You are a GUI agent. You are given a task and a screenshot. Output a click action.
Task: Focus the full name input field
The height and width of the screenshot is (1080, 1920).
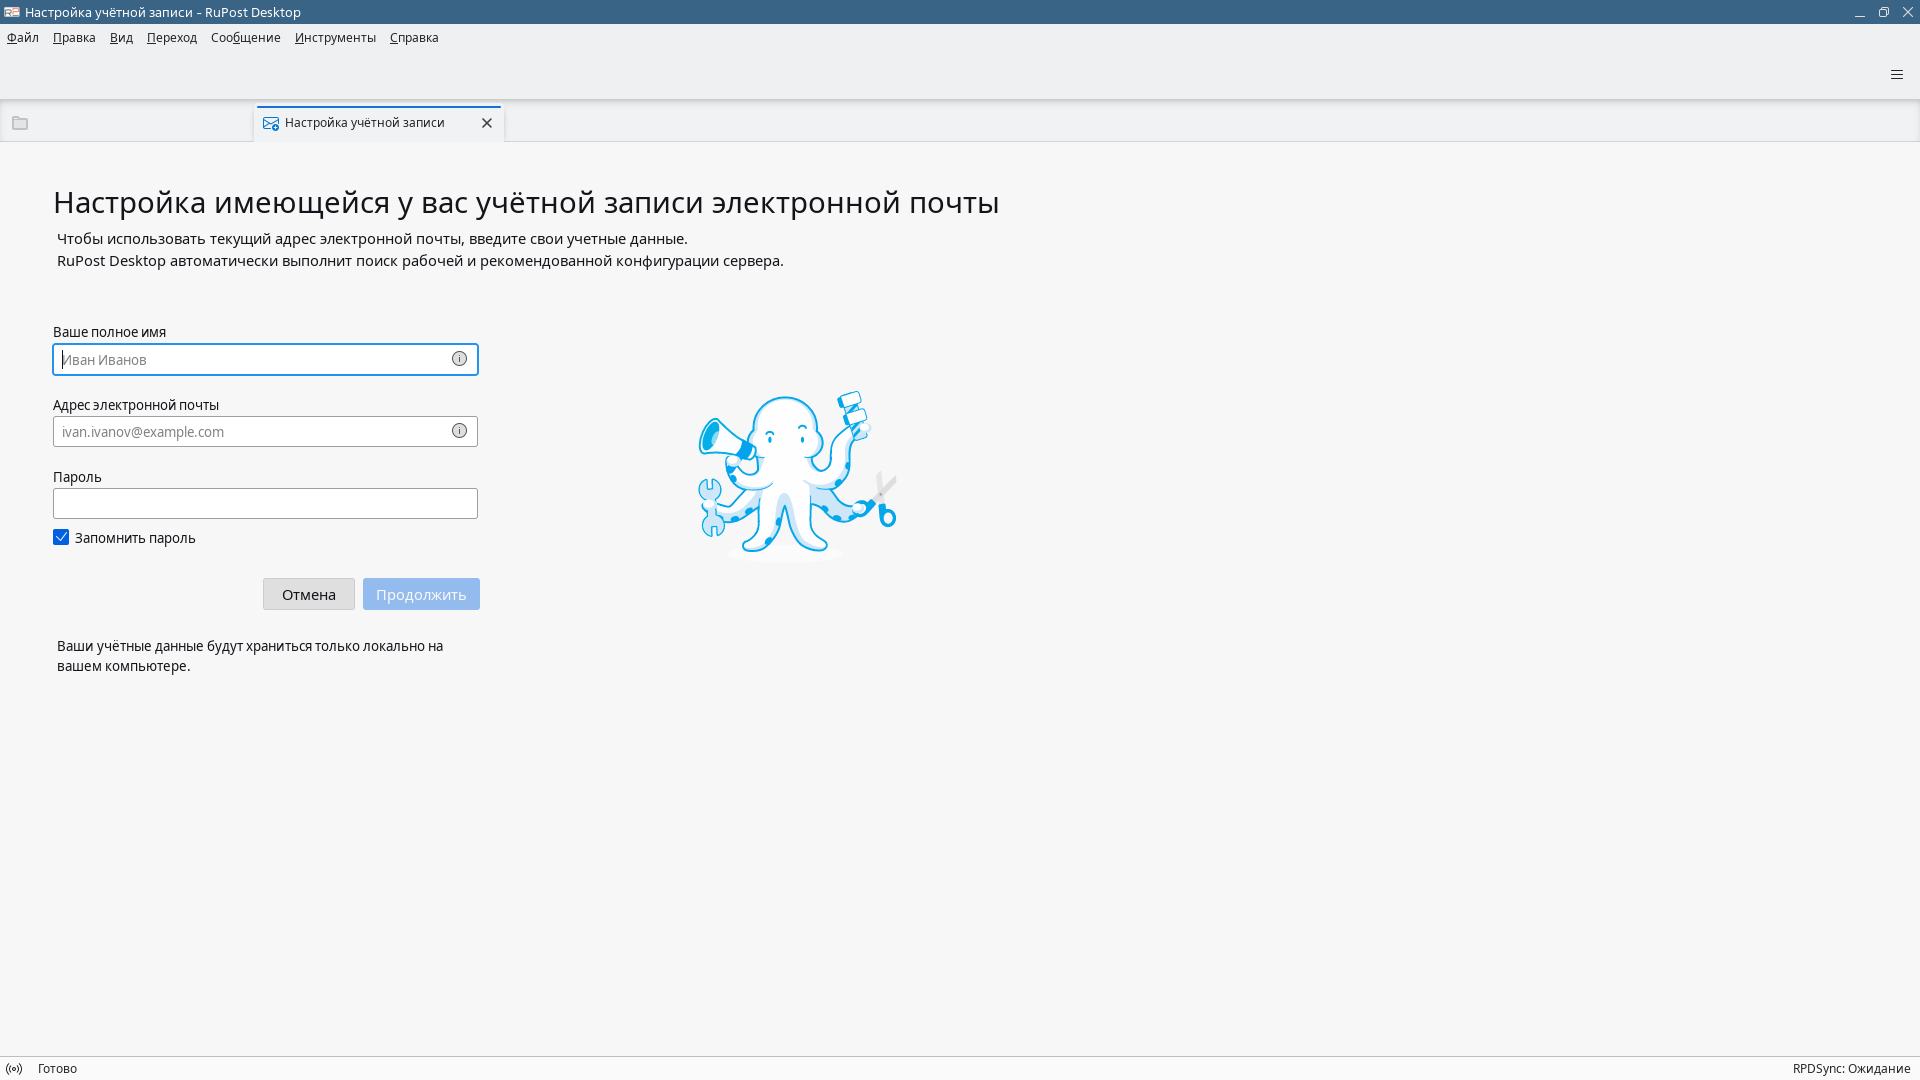pos(265,360)
